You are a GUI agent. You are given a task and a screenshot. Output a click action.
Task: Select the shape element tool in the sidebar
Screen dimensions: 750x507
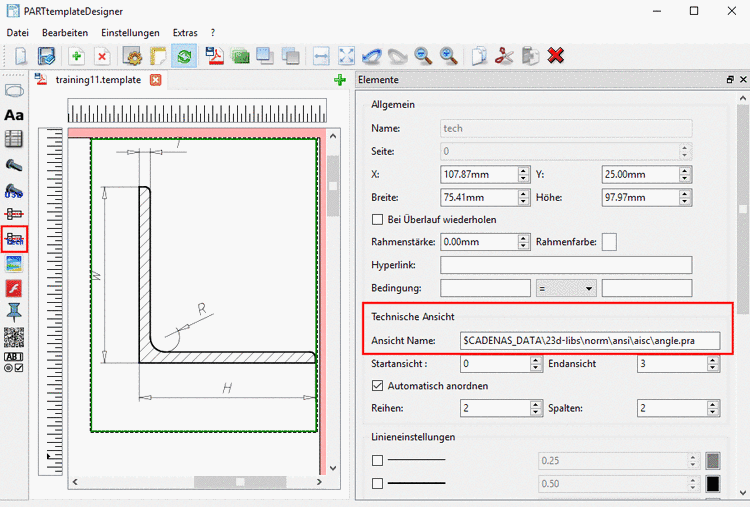click(x=14, y=90)
